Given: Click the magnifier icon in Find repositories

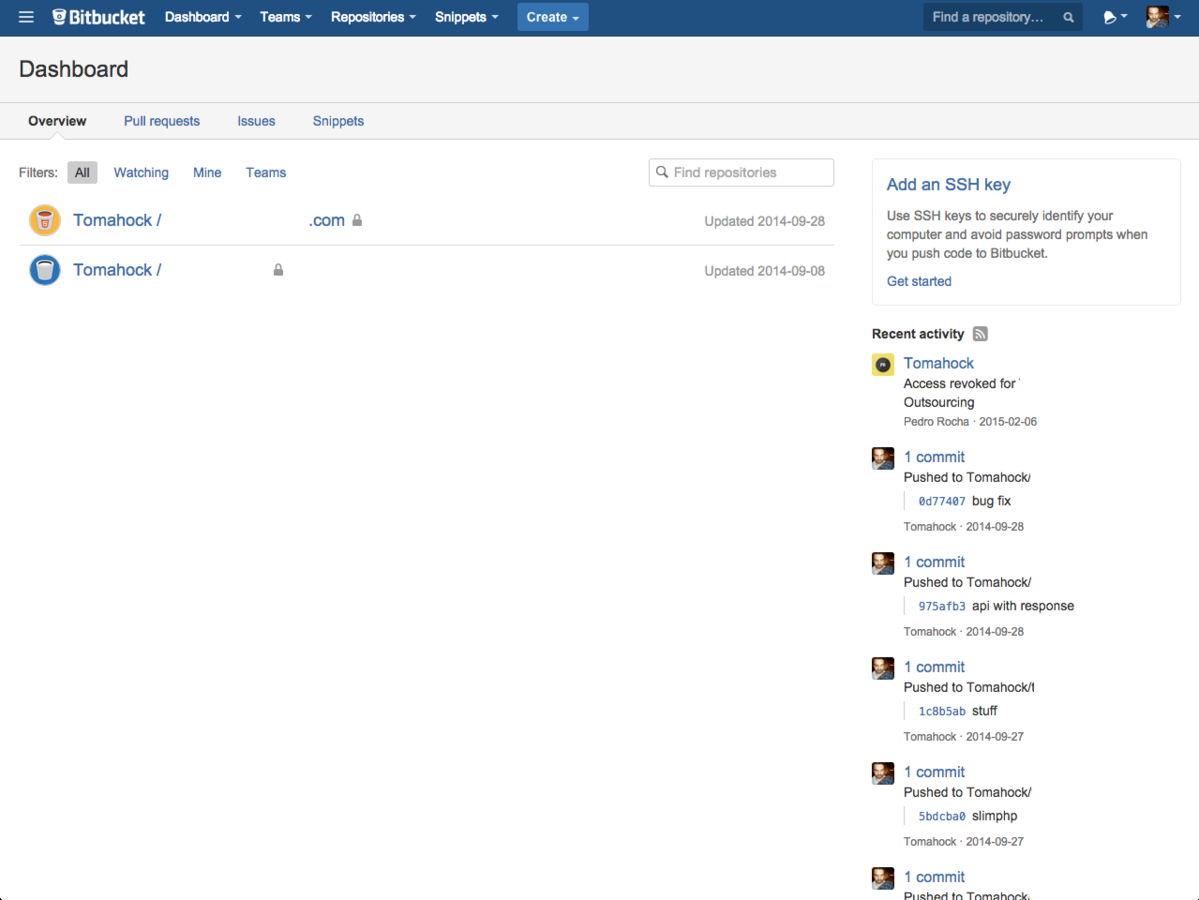Looking at the screenshot, I should 662,172.
